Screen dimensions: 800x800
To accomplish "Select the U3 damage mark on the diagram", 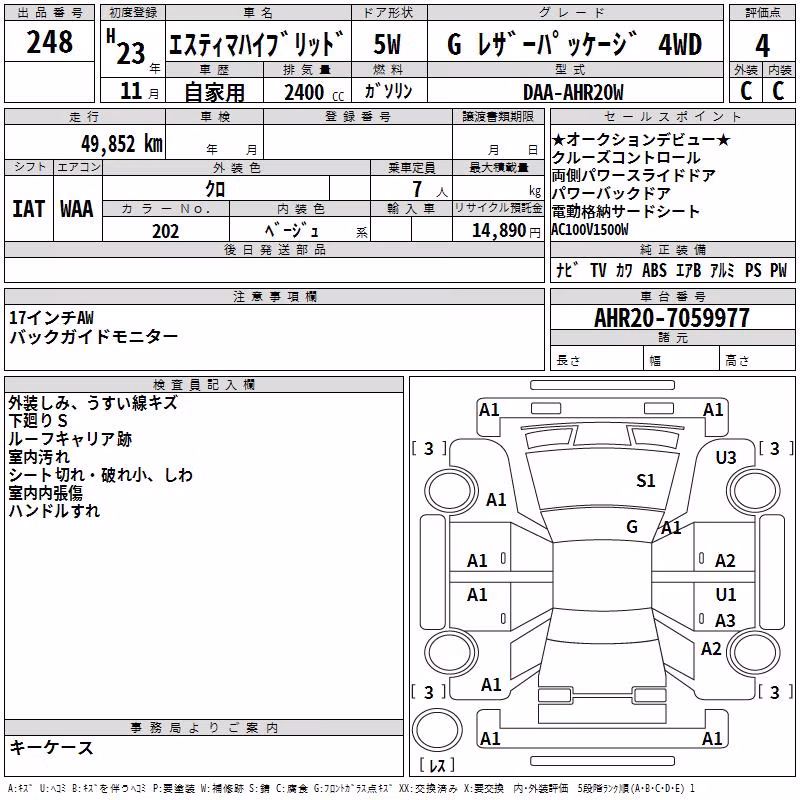I will click(x=726, y=458).
